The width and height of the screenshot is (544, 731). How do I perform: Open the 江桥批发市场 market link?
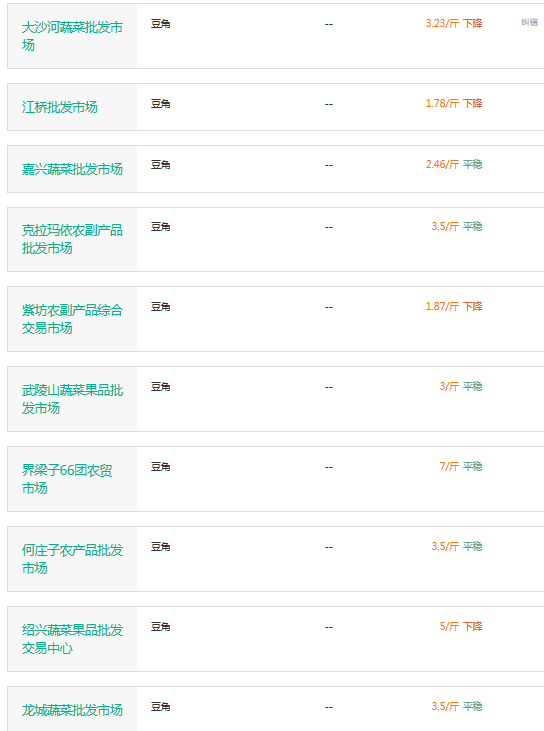[60, 107]
